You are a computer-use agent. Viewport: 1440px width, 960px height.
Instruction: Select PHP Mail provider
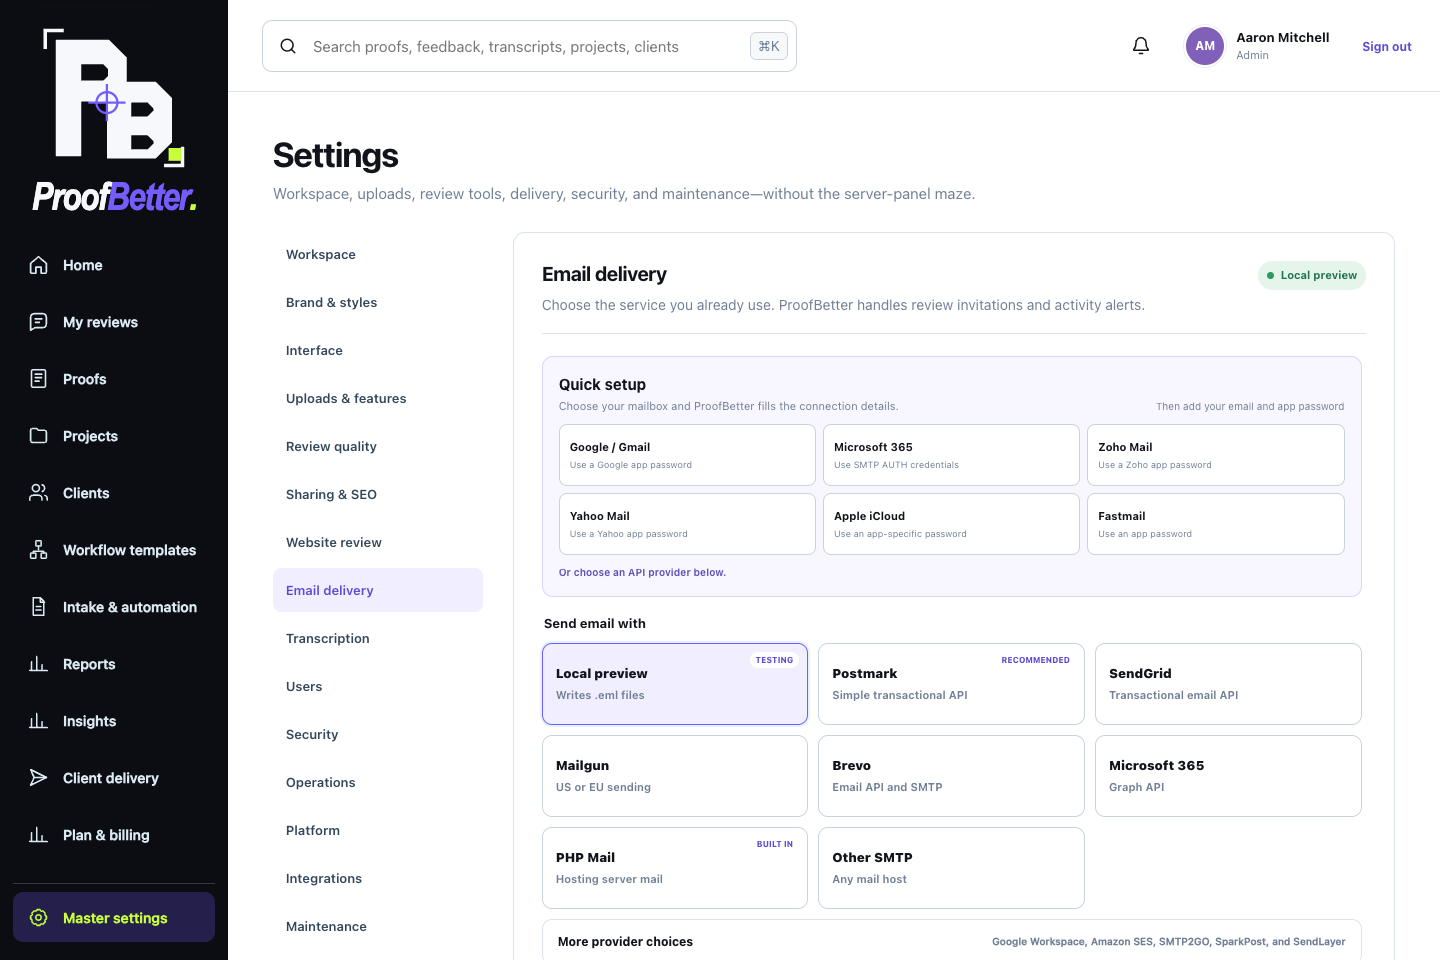click(675, 868)
